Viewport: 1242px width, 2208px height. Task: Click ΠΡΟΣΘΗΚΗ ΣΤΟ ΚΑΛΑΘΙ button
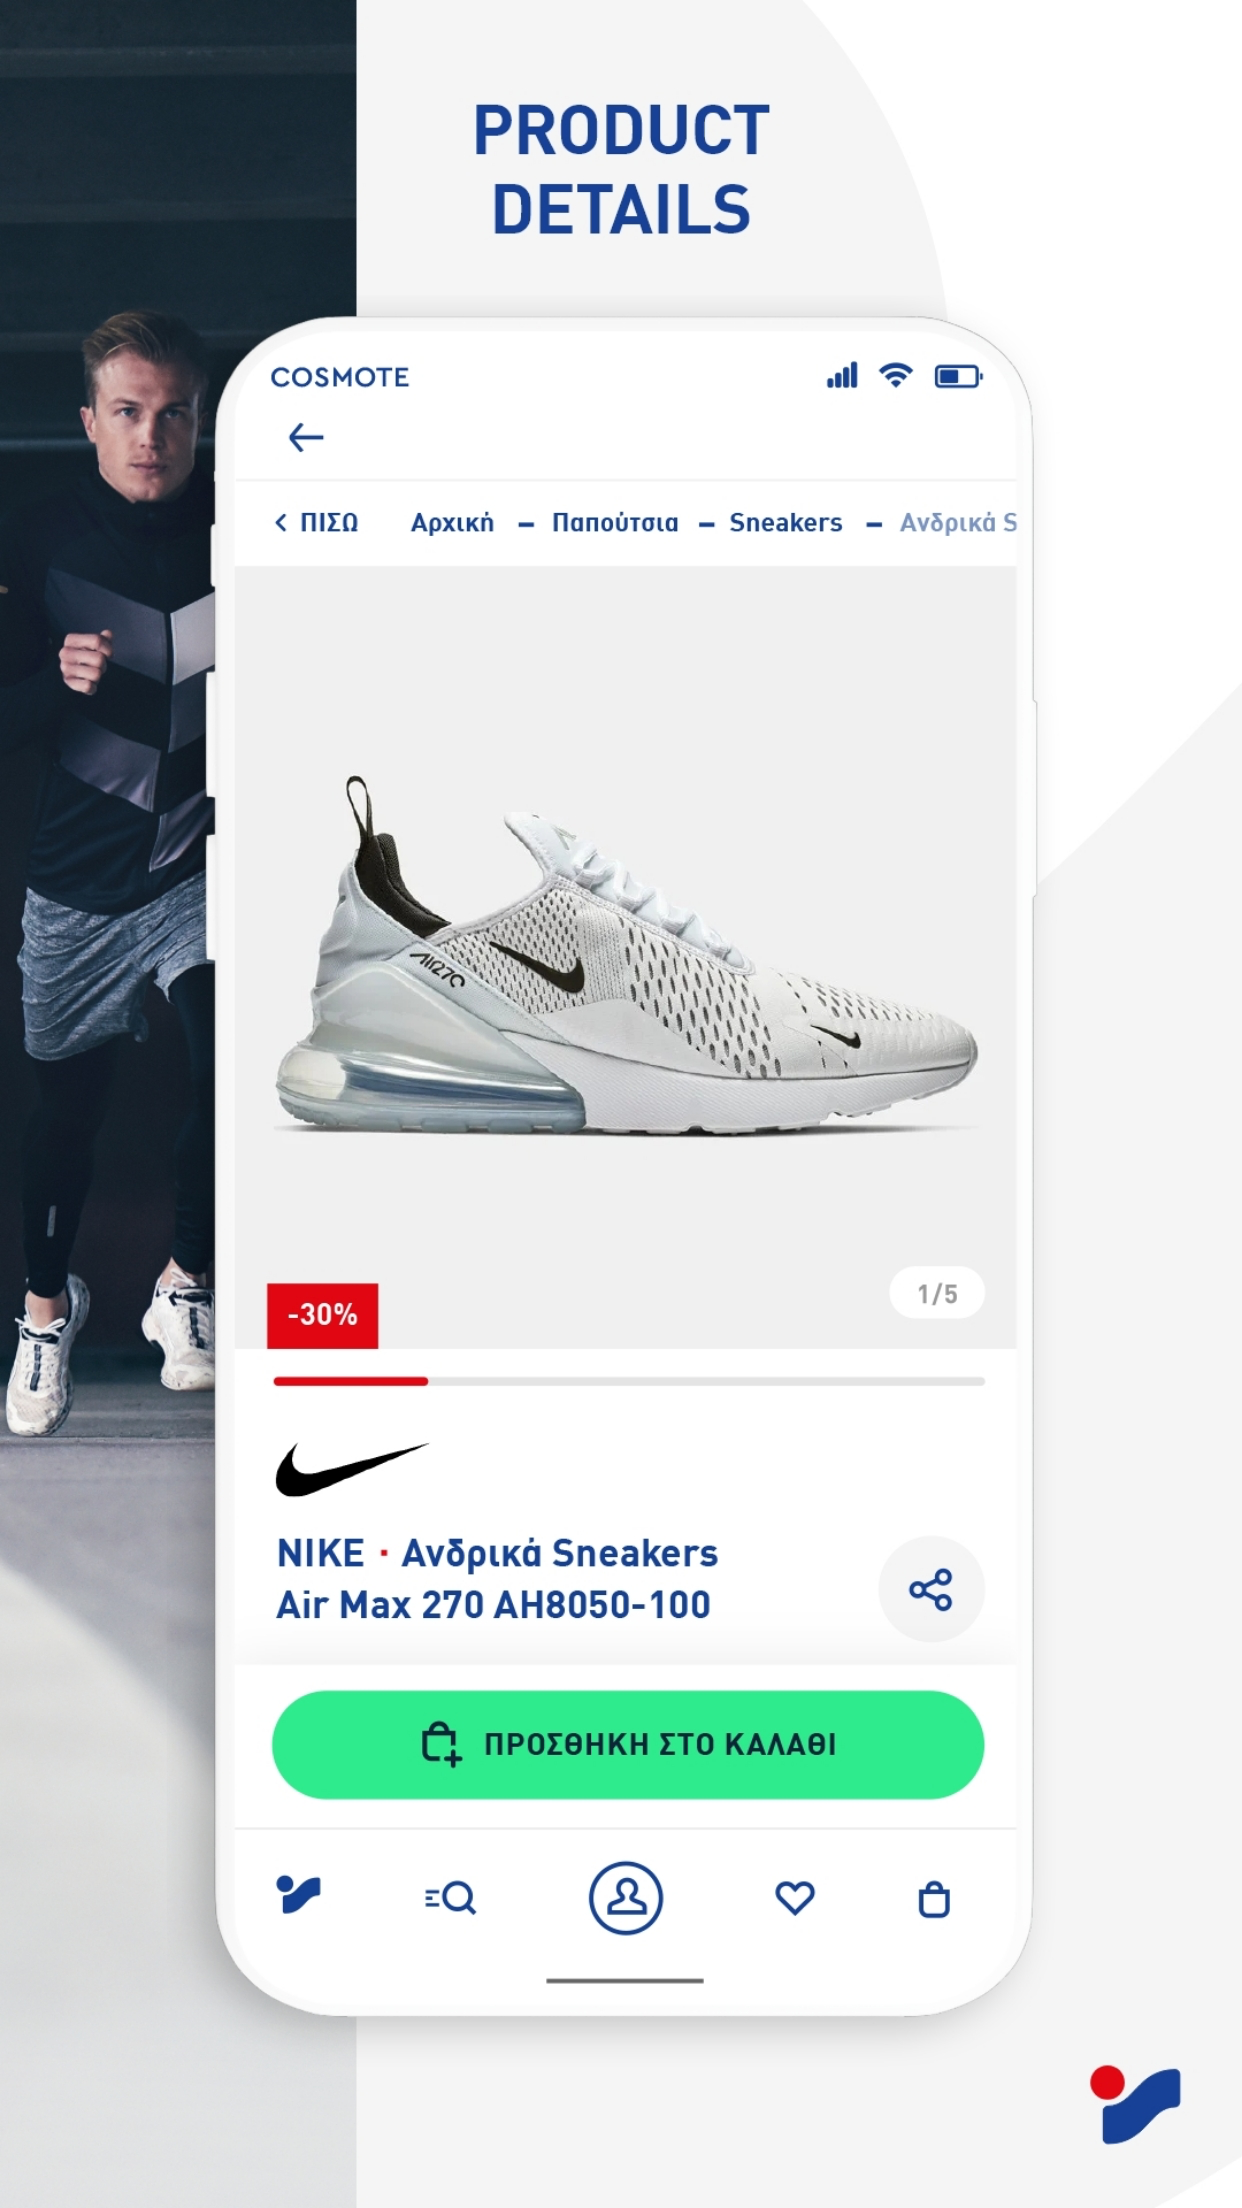[x=628, y=1744]
